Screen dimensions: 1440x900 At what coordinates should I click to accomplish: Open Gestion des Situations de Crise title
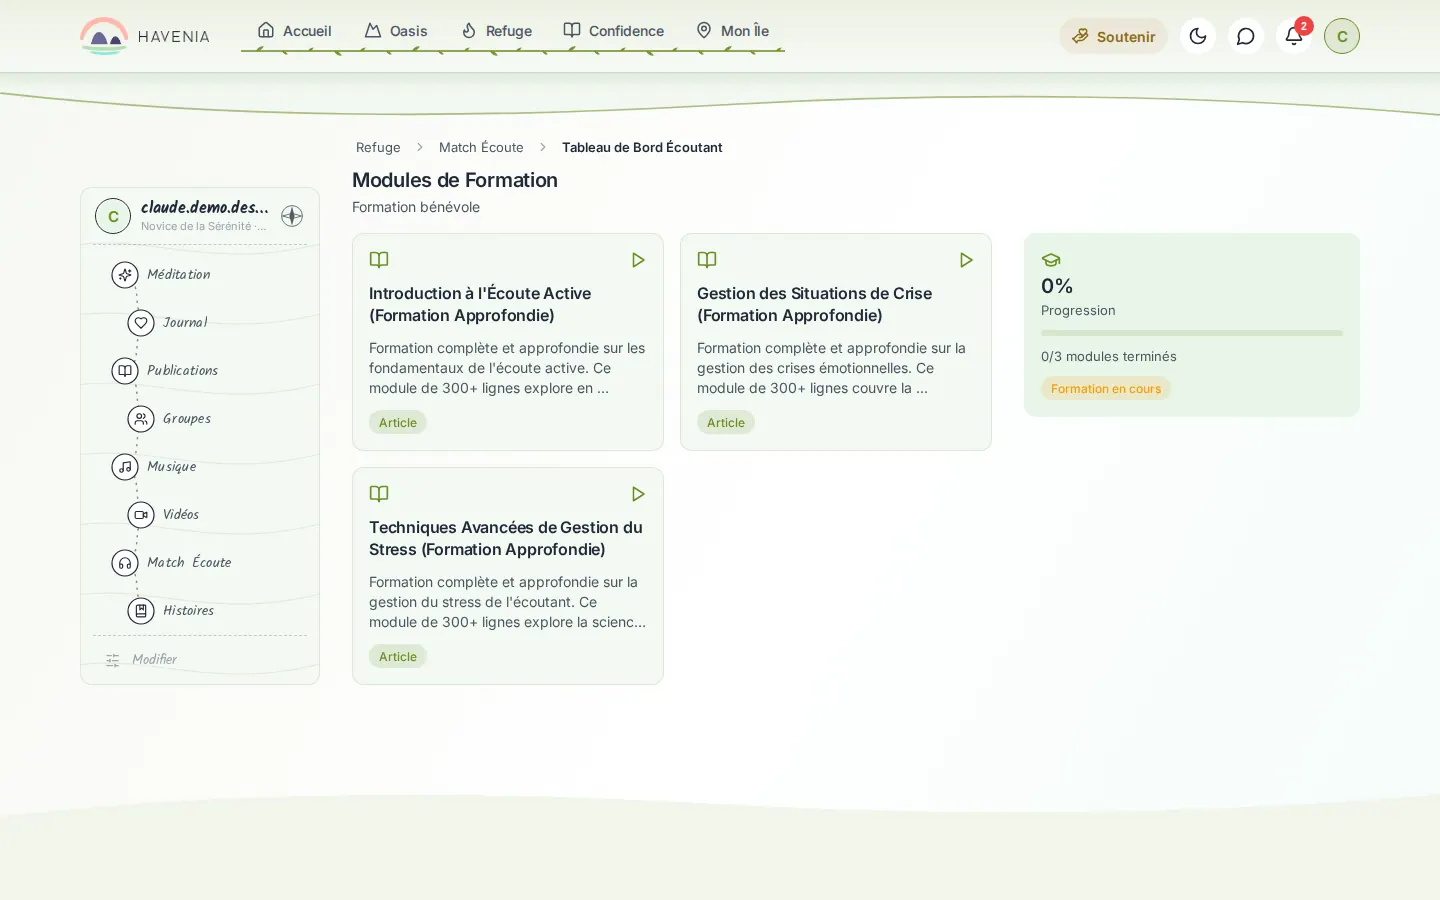(x=814, y=304)
